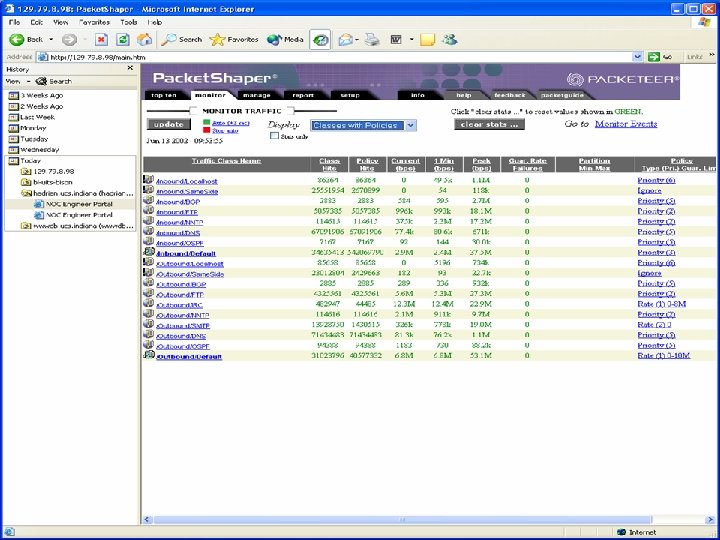Click the /Inbound/Localhost class icon
Viewport: 720px width, 540px height.
148,180
